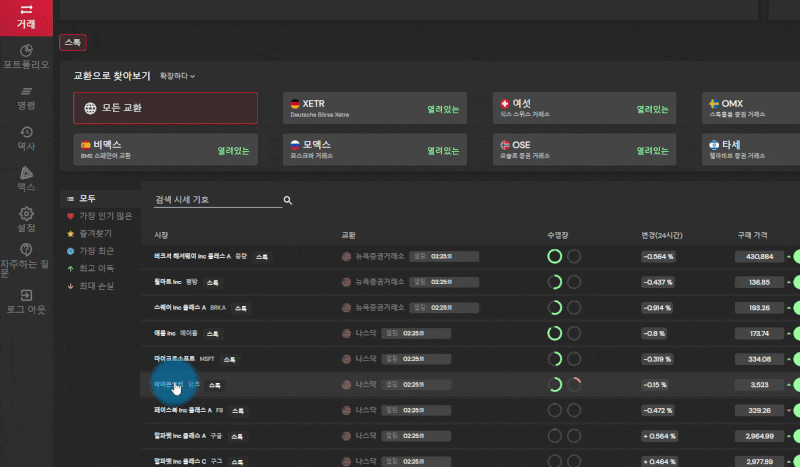Click the red down arrow beside 최대 손실
Viewport: 800px width, 467px height.
[70, 286]
